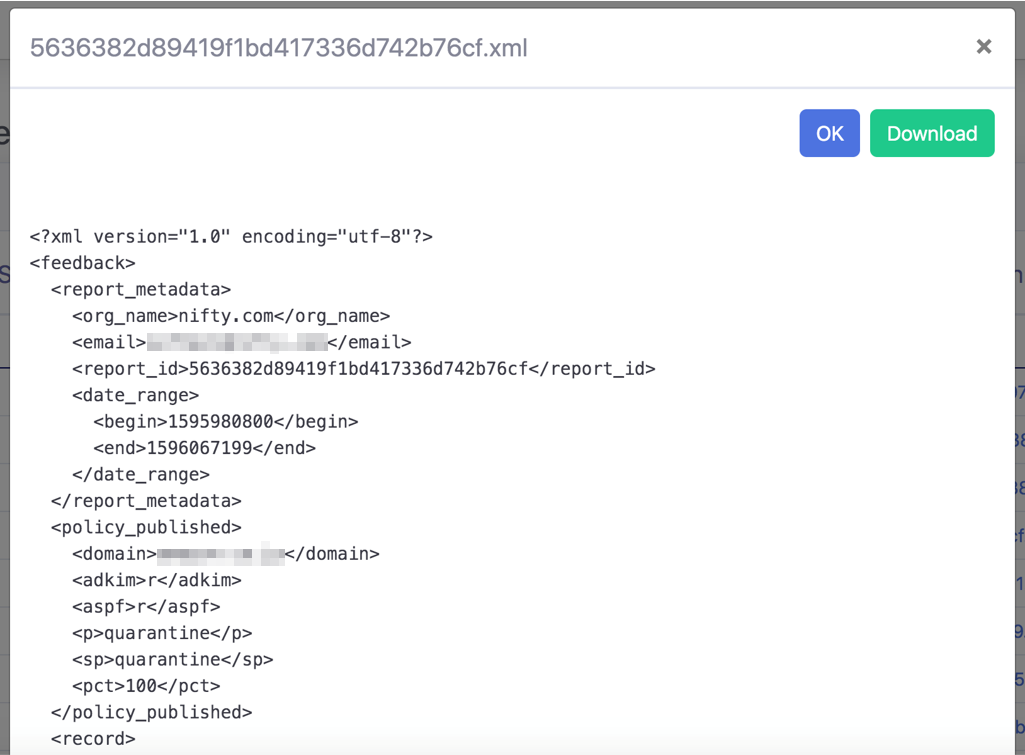1025x755 pixels.
Task: Click the opening policy_published tag
Action: (x=146, y=527)
